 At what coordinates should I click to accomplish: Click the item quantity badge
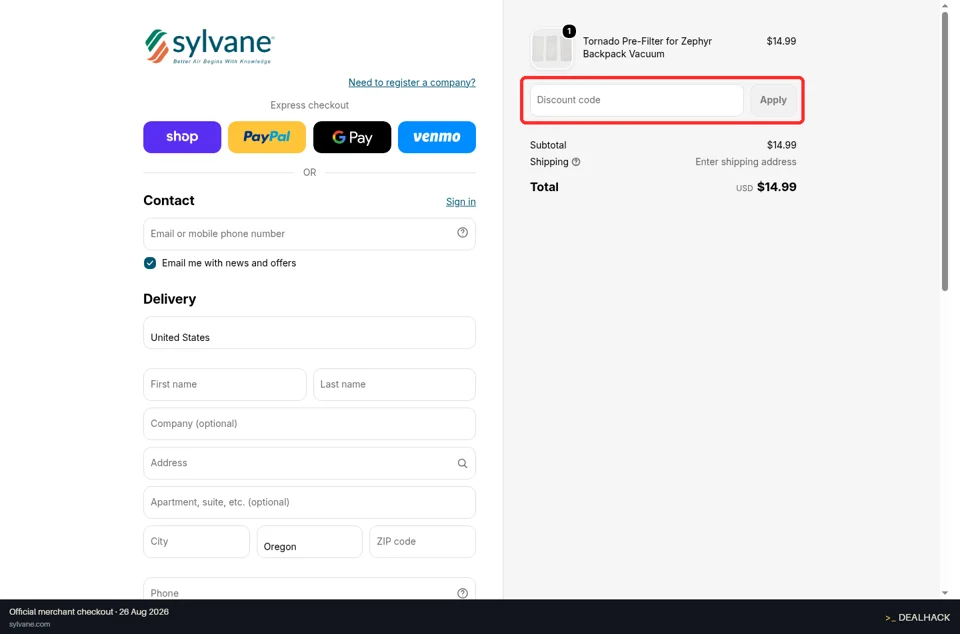pyautogui.click(x=569, y=31)
